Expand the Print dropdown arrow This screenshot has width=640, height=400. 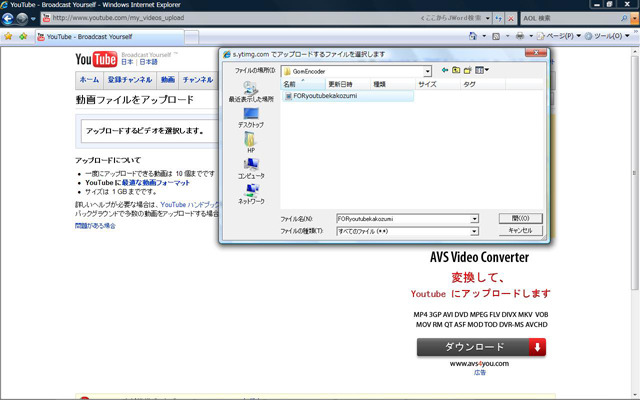[531, 36]
